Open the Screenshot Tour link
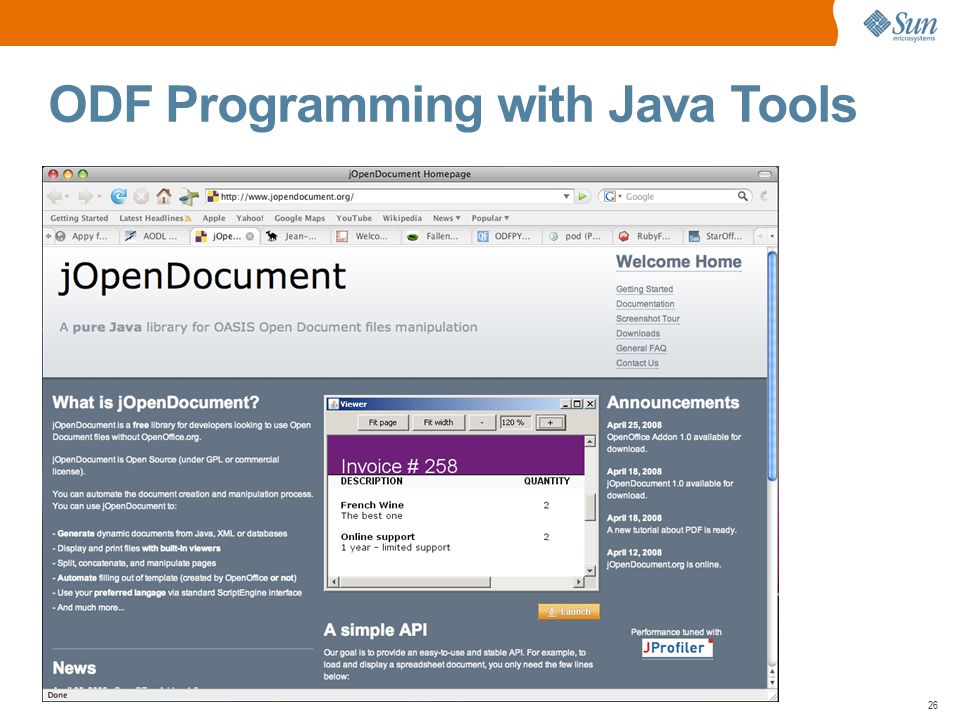Image resolution: width=960 pixels, height=720 pixels. (648, 318)
